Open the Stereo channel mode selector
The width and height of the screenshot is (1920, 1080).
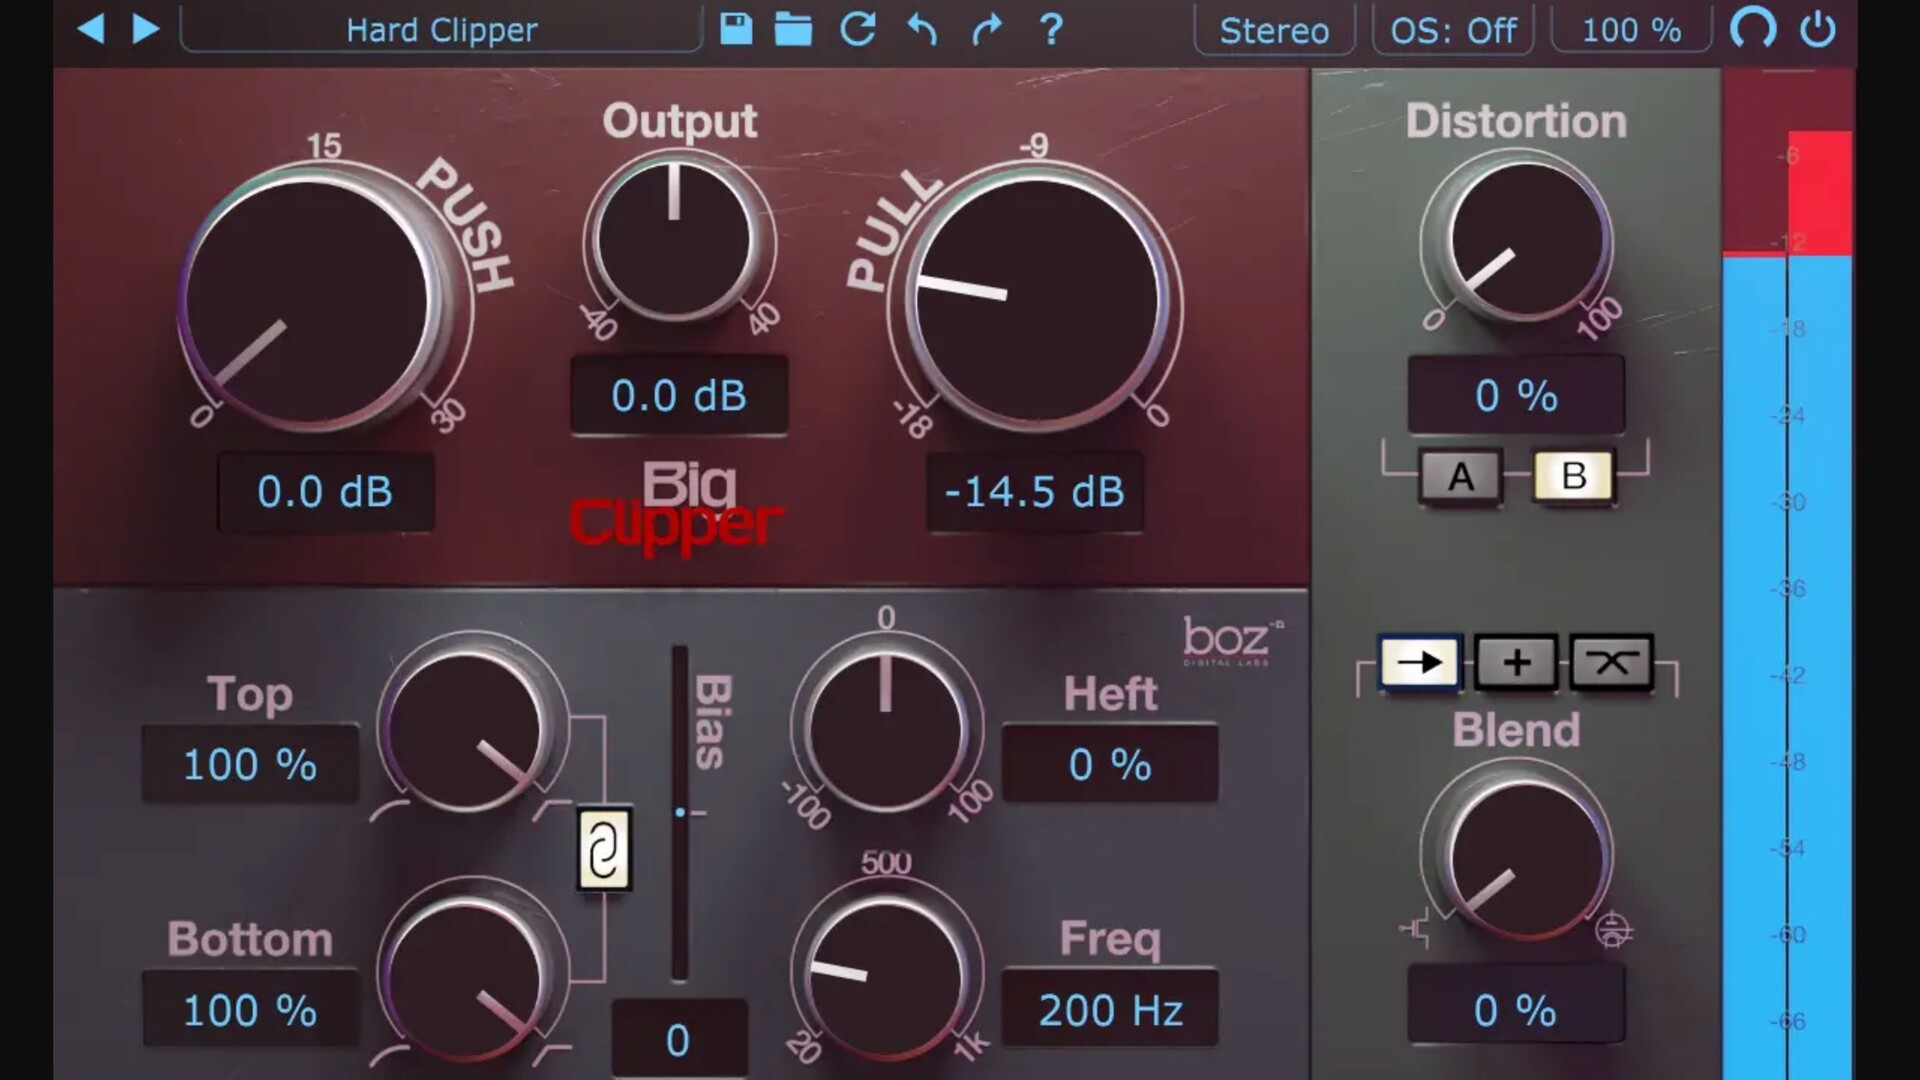(x=1274, y=30)
